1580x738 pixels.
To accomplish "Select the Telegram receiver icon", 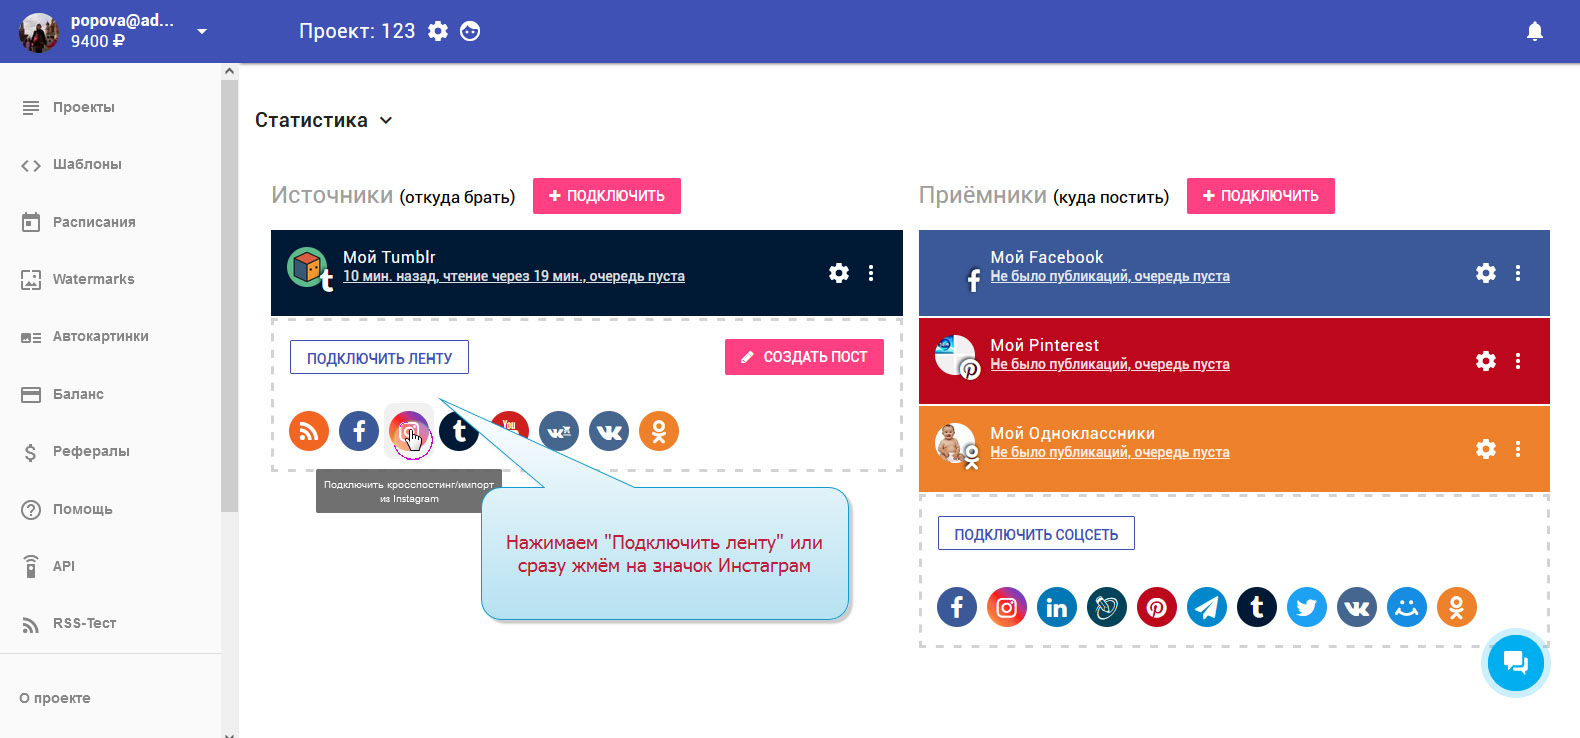I will point(1207,607).
